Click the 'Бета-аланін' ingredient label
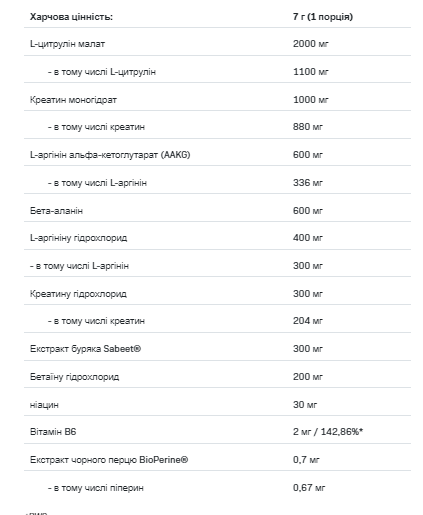The image size is (423, 515). (x=56, y=211)
